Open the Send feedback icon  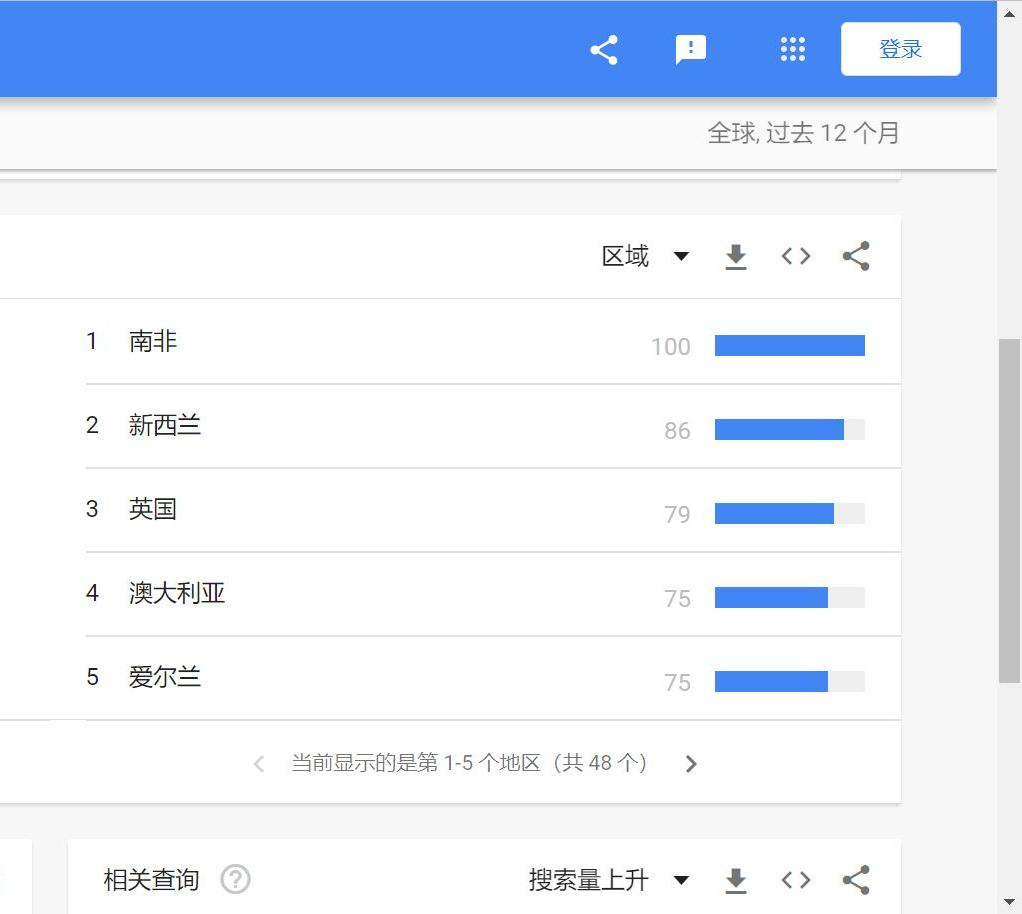pos(691,49)
